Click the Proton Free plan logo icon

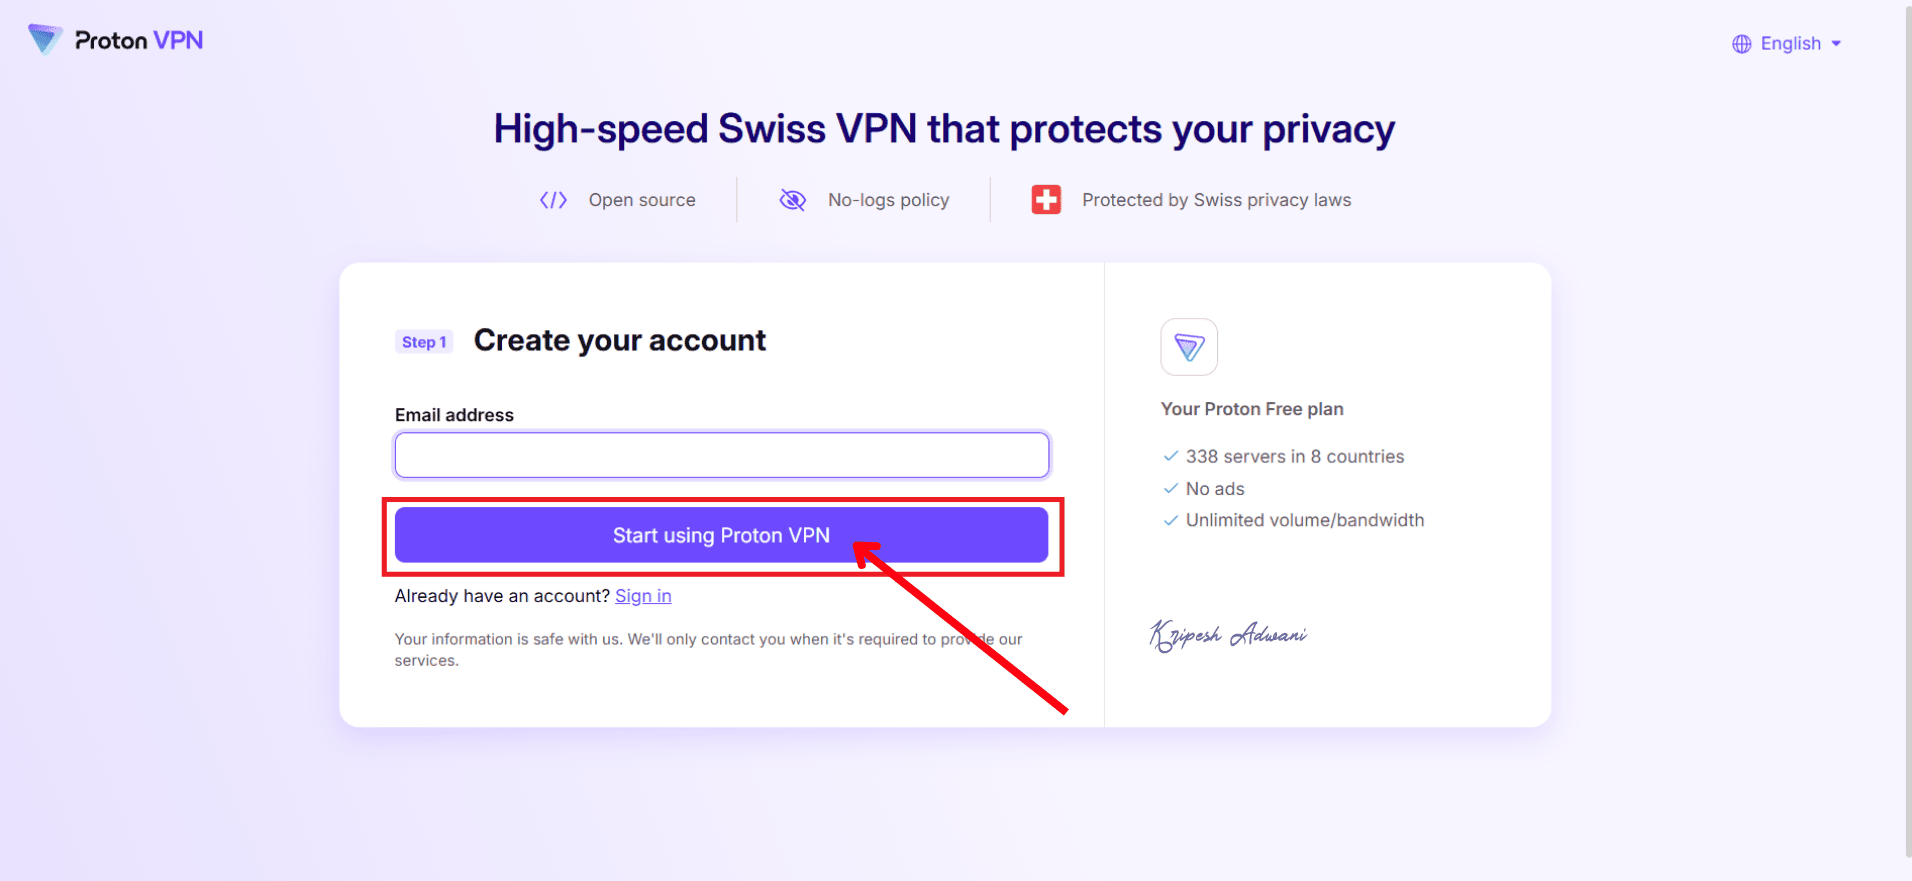(x=1189, y=347)
